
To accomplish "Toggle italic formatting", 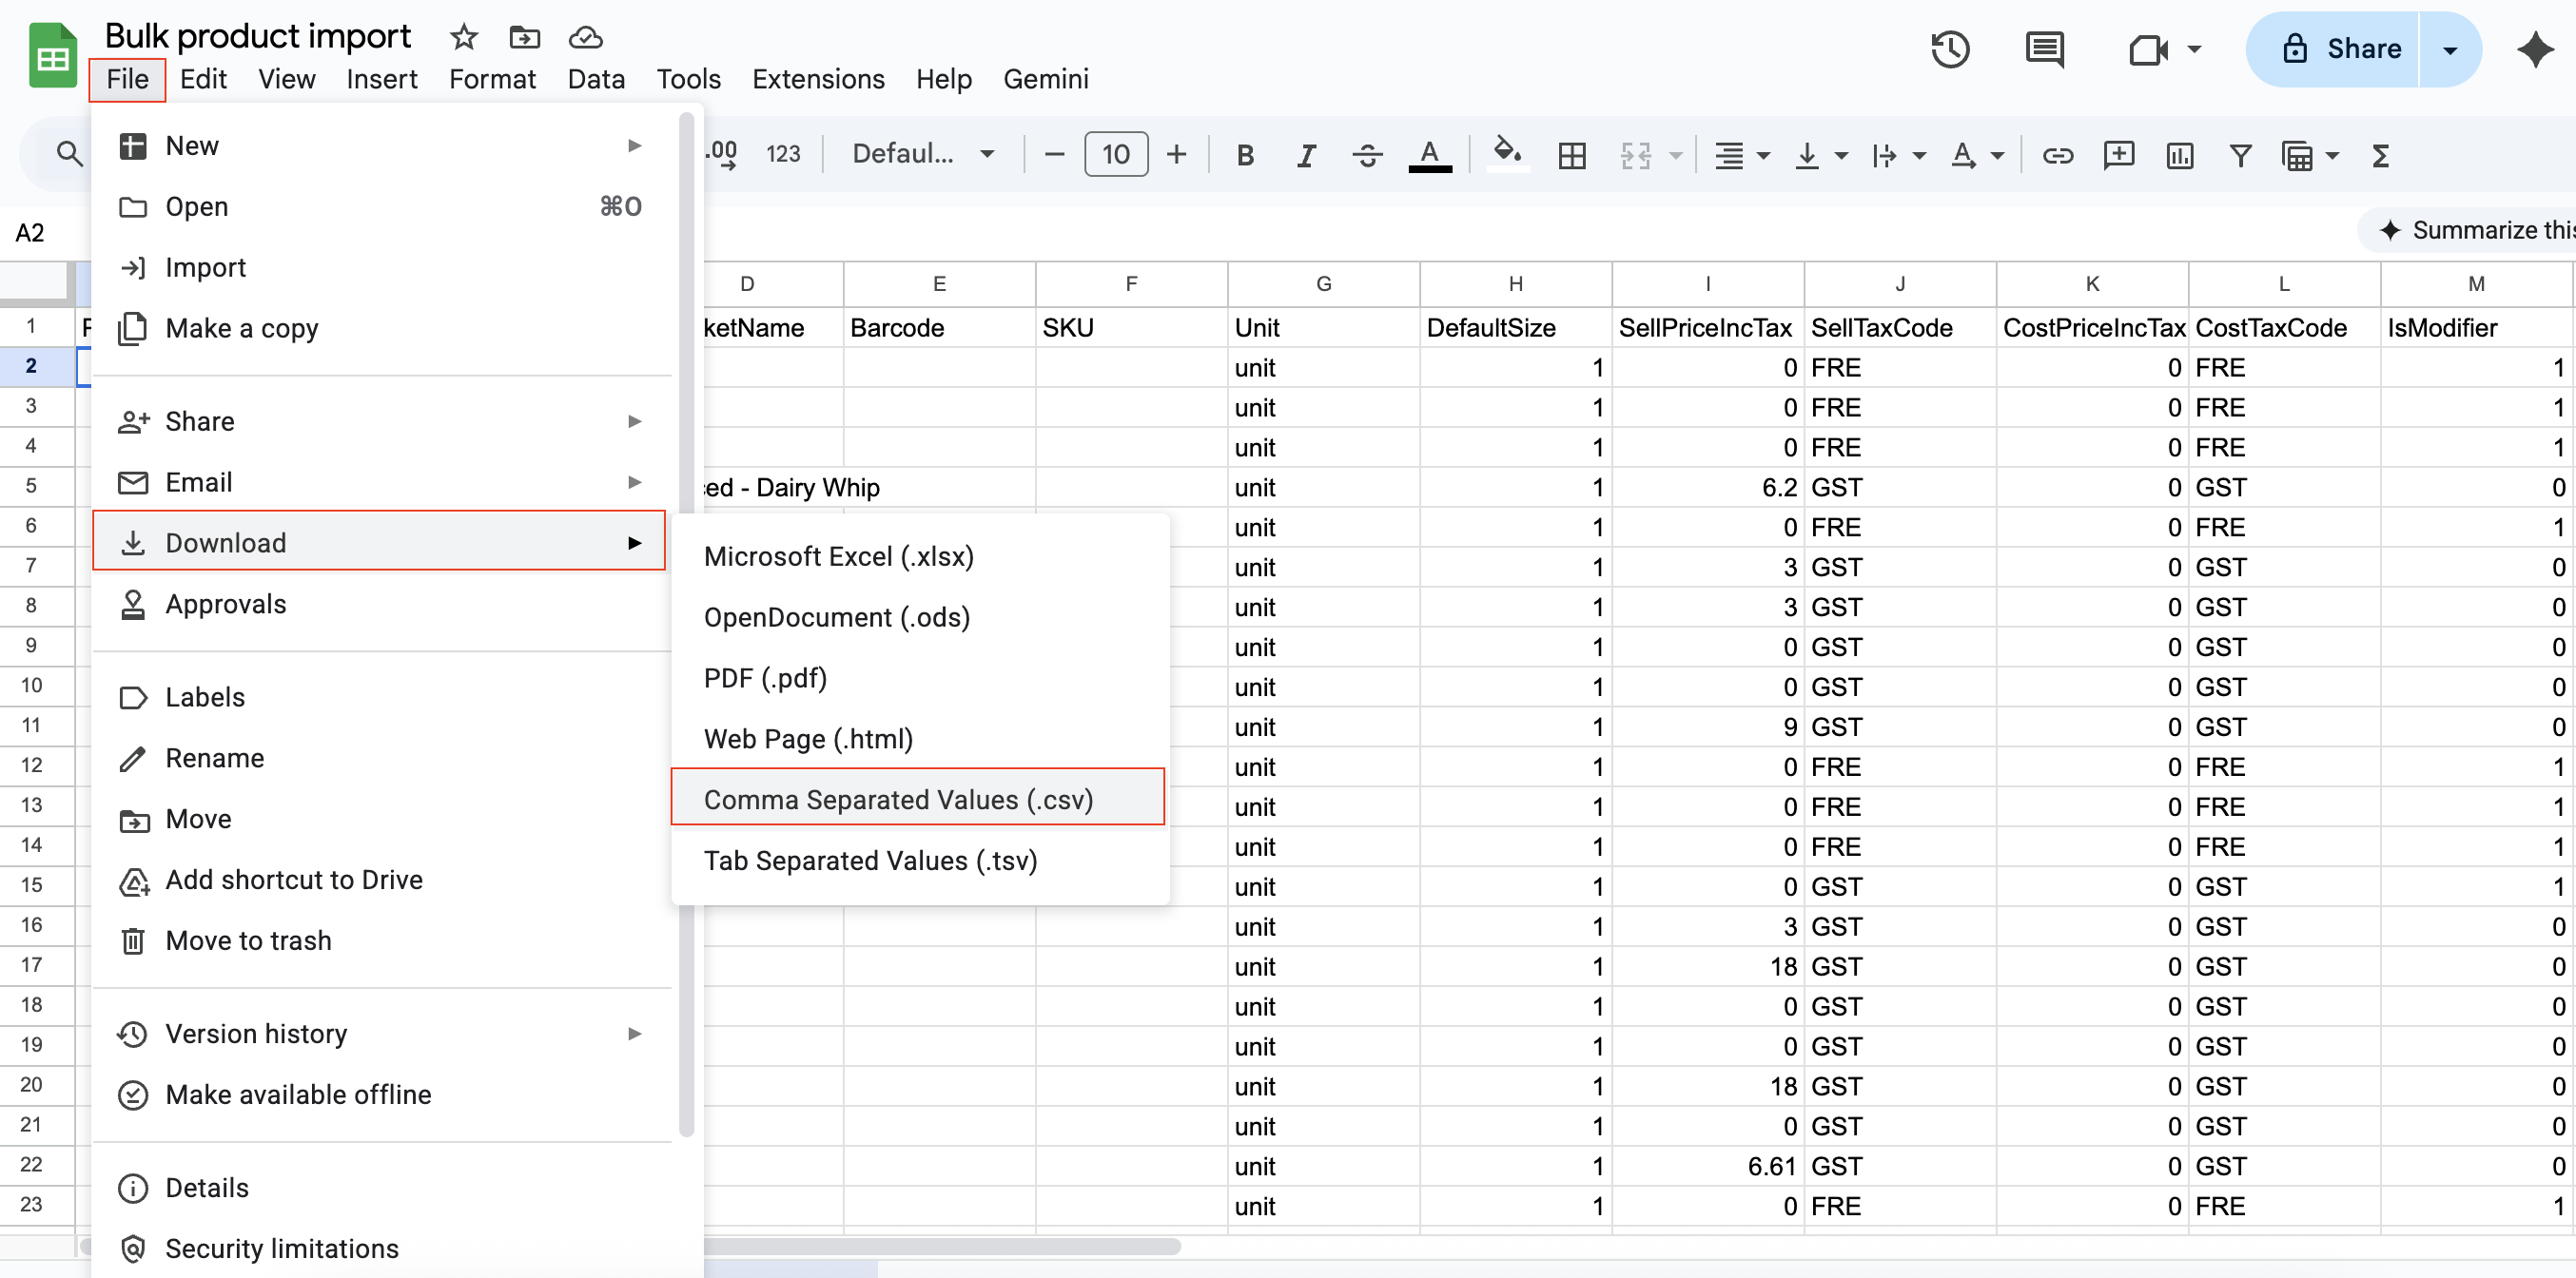I will 1305,155.
